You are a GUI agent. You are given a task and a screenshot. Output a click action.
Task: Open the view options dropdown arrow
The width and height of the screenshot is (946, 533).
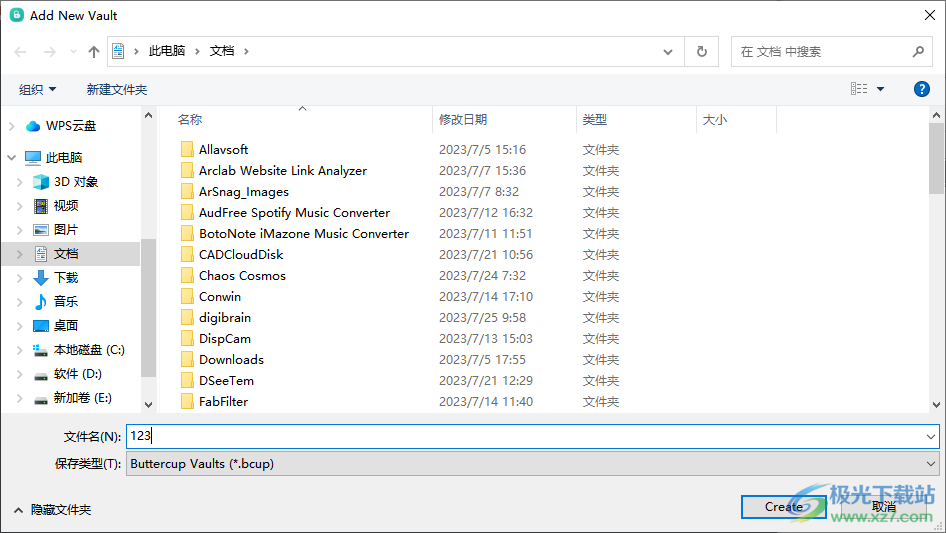click(x=880, y=89)
